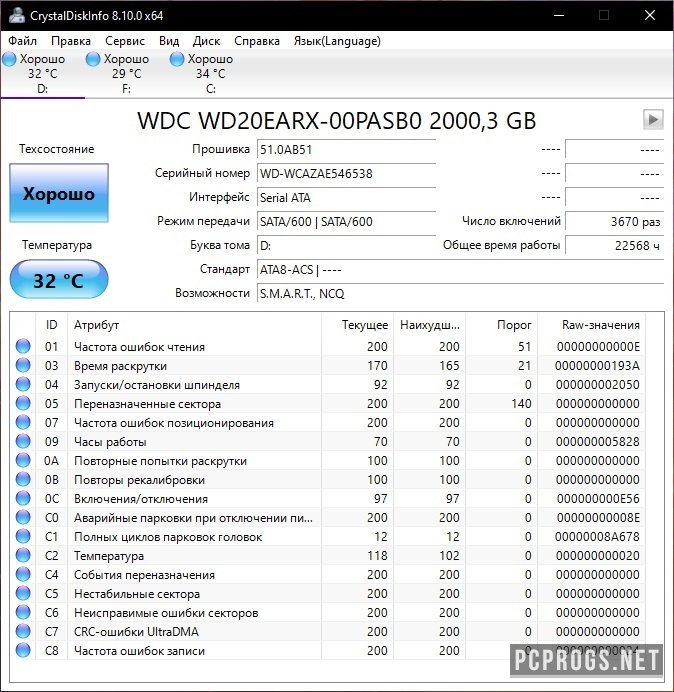Click the next disk arrow button
This screenshot has height=692, width=674.
tap(653, 119)
